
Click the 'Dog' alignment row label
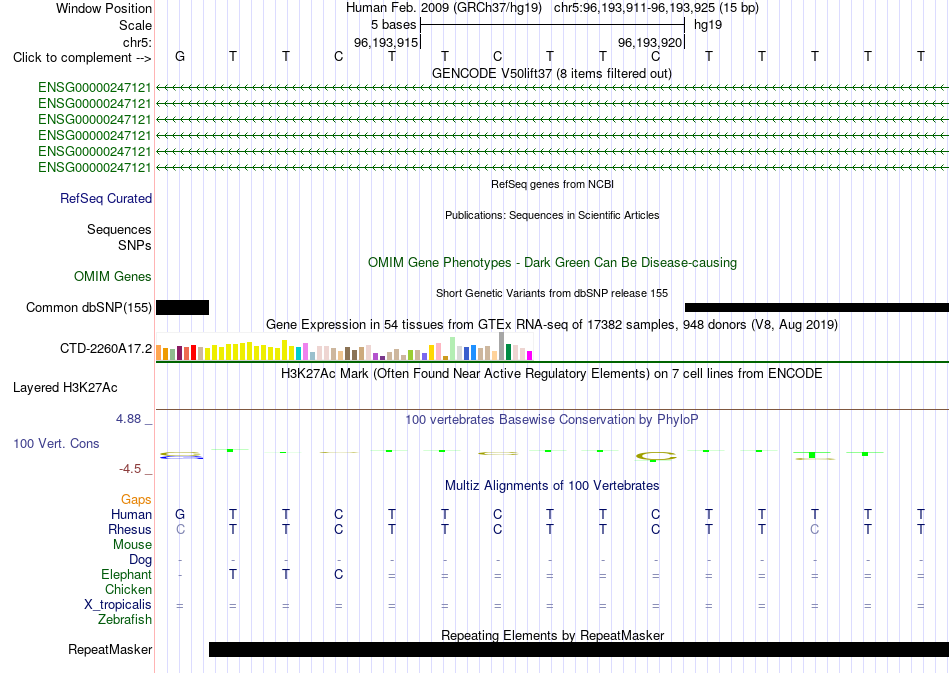tap(140, 560)
